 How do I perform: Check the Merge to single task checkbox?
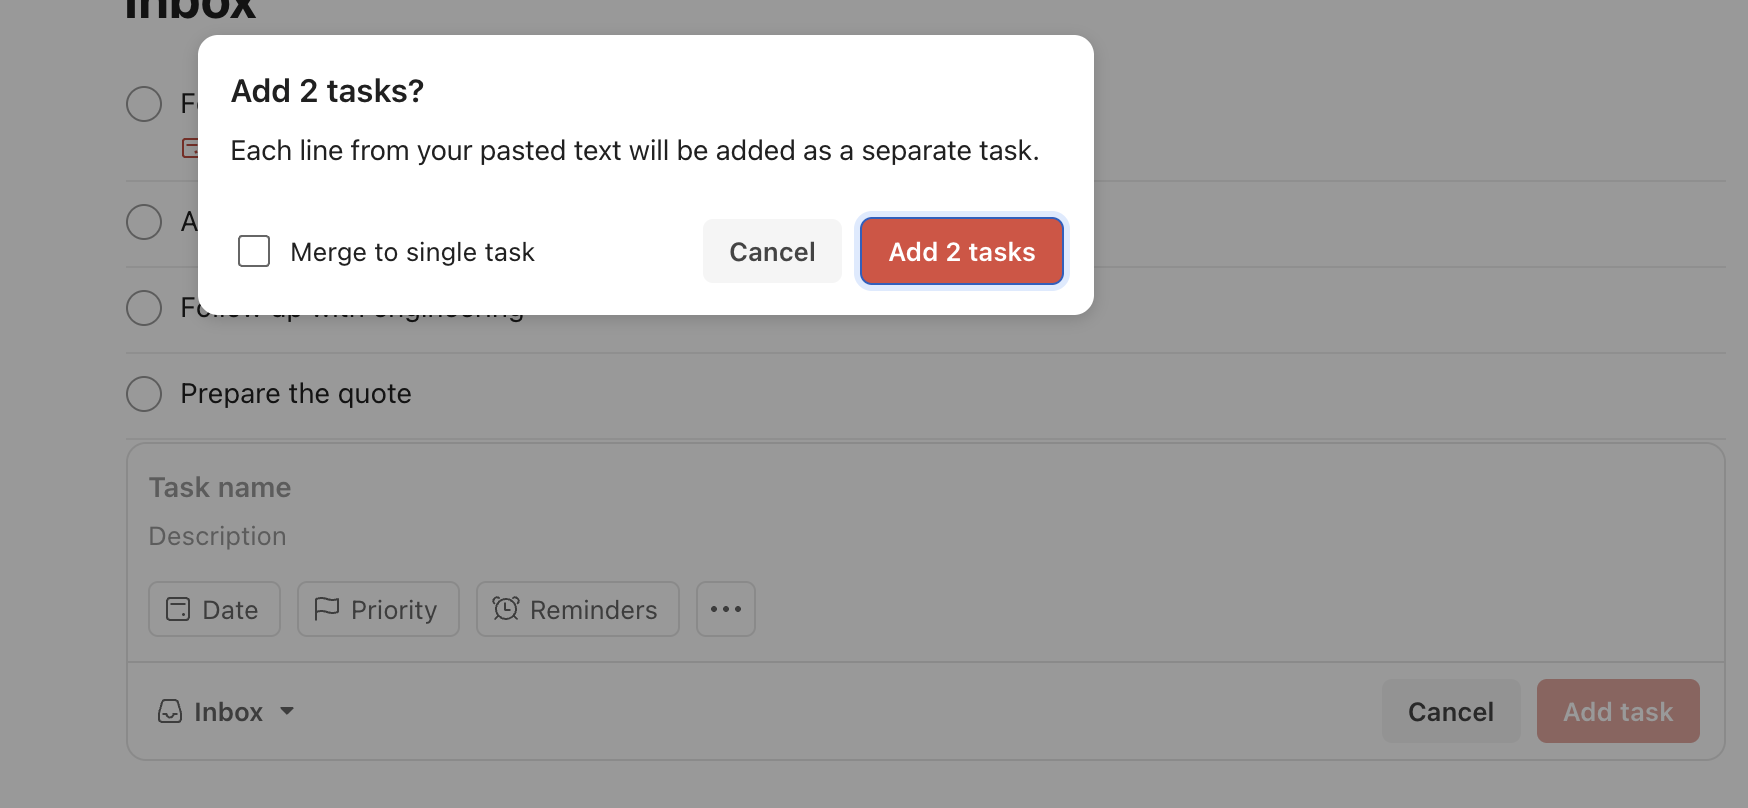pos(254,251)
